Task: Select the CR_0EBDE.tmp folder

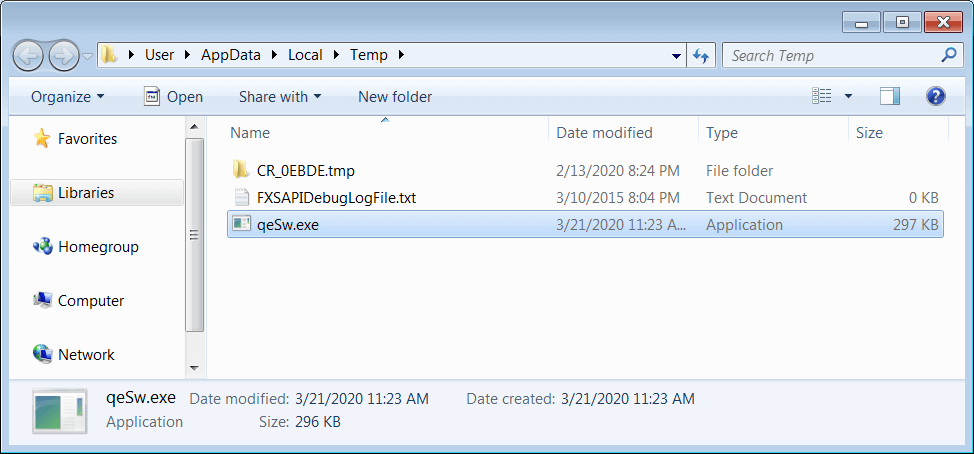Action: [x=293, y=170]
